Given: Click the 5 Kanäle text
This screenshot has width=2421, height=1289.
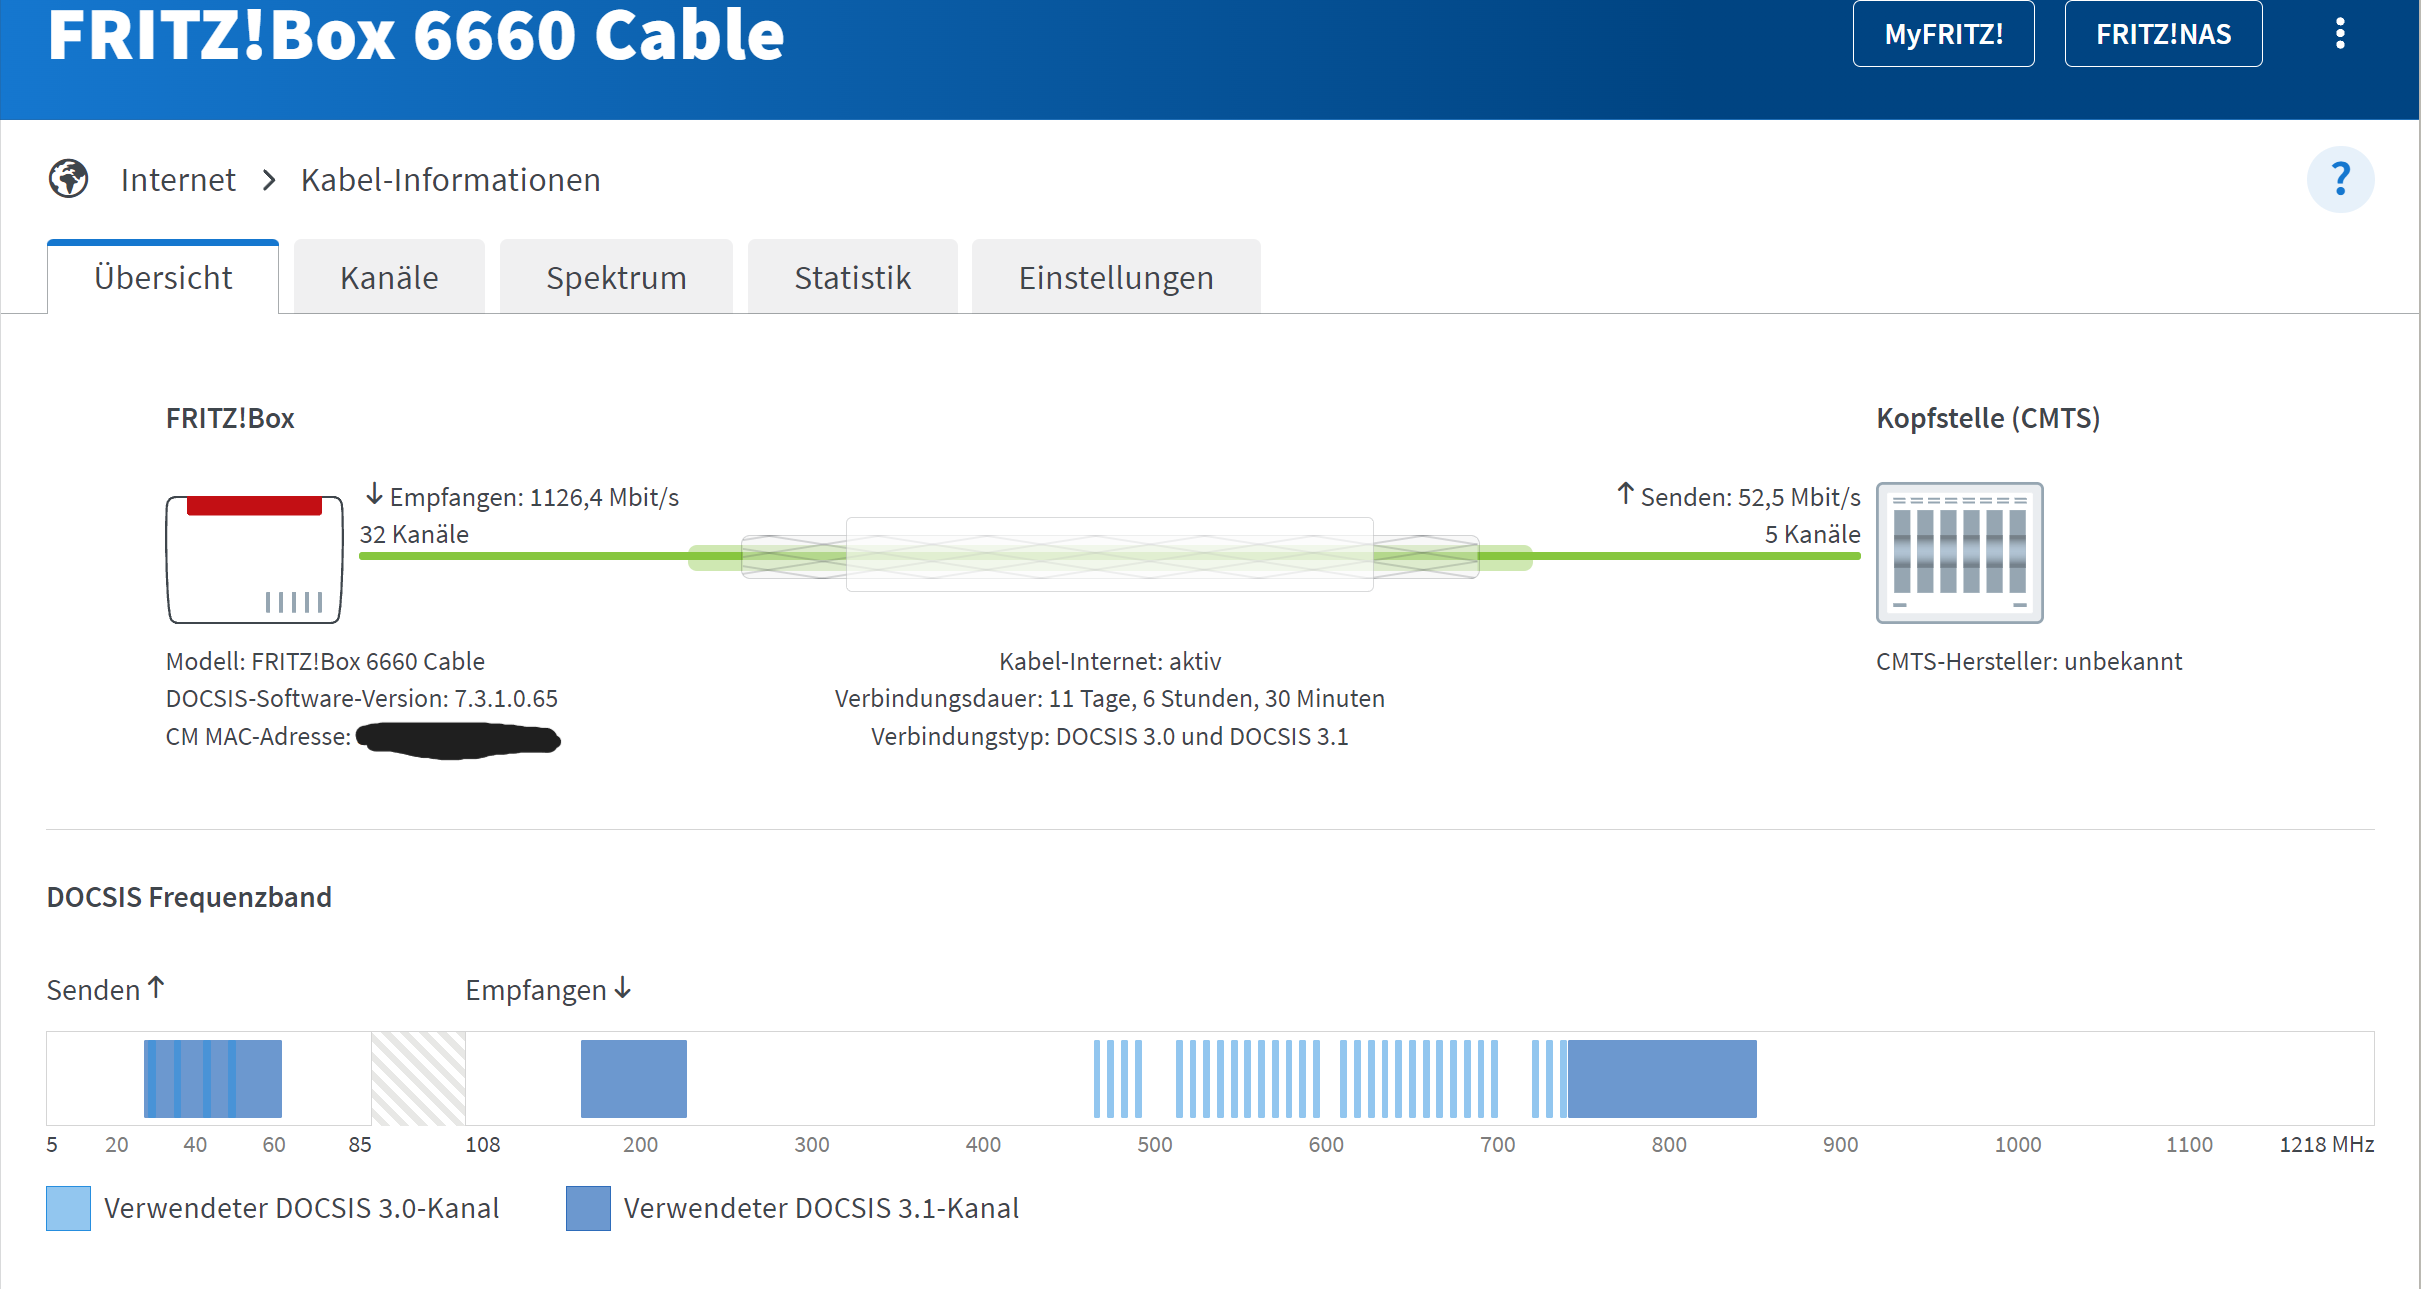Looking at the screenshot, I should pyautogui.click(x=1812, y=534).
